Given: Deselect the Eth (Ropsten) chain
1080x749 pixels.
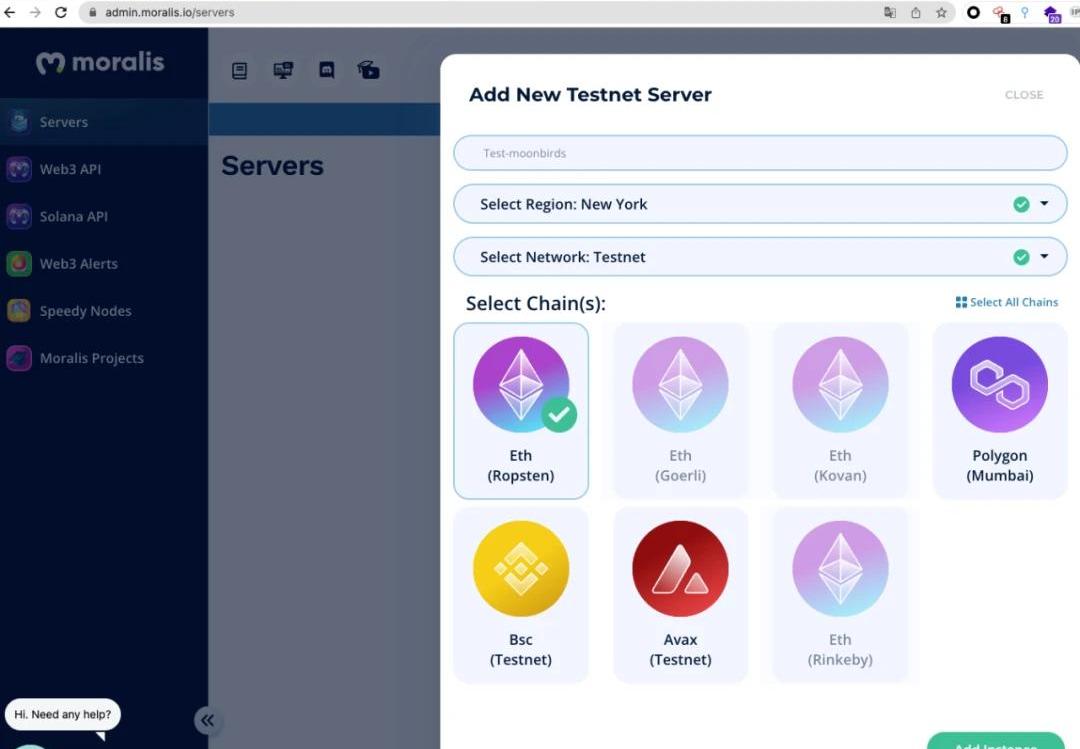Looking at the screenshot, I should click(521, 411).
